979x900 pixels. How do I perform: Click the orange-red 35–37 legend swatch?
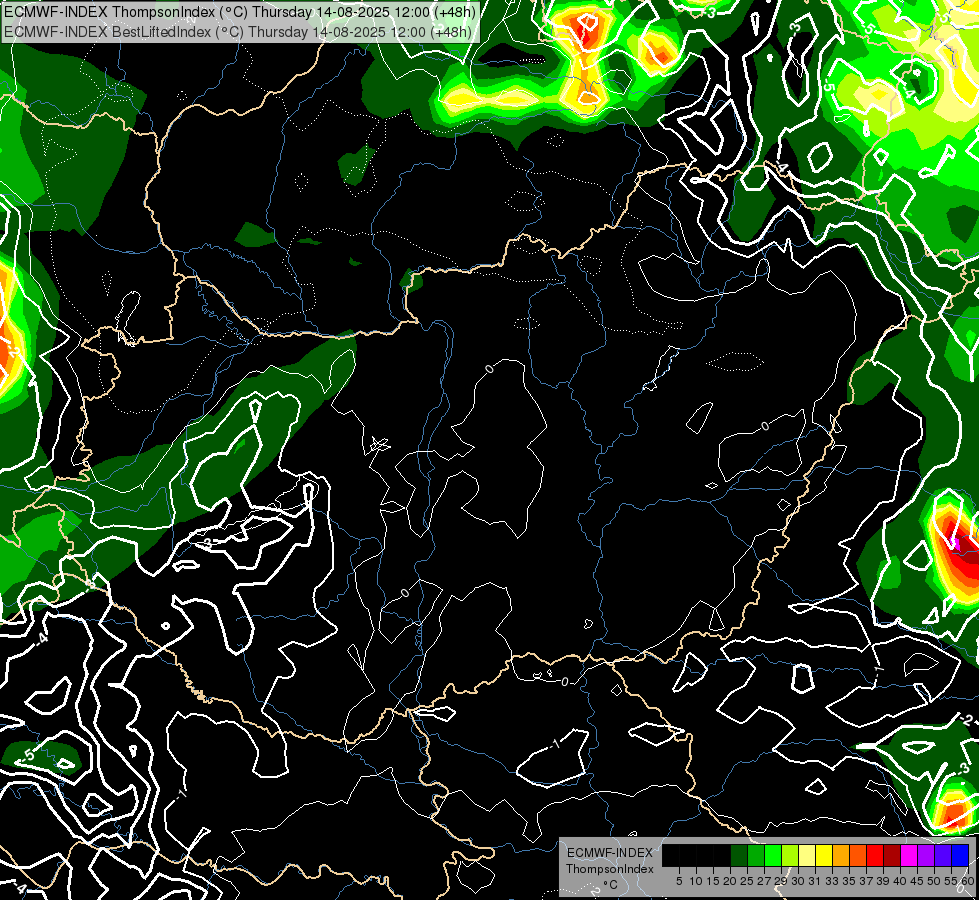tap(858, 855)
